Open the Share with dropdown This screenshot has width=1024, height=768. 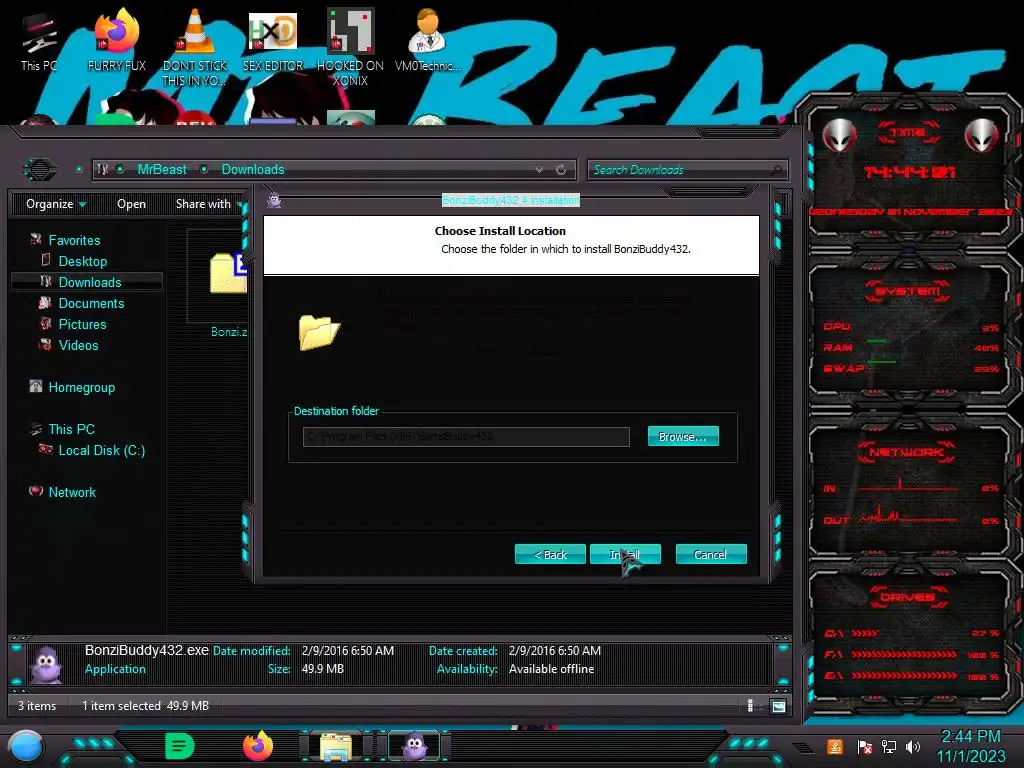(x=208, y=204)
